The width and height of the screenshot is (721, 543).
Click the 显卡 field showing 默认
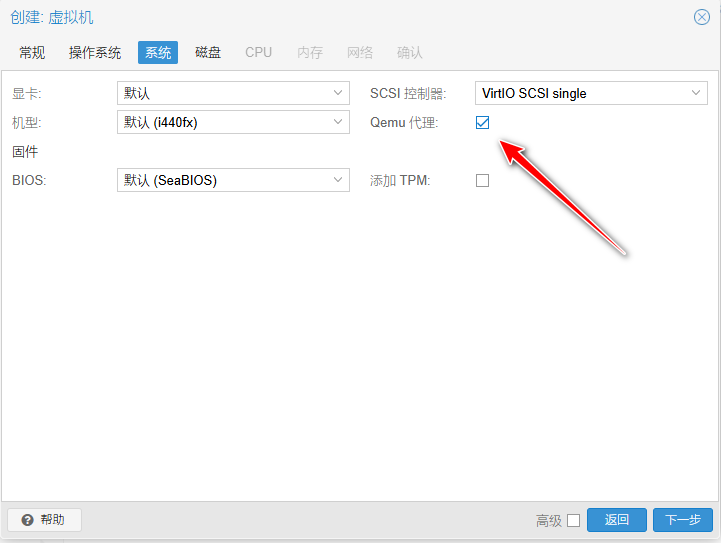pos(233,93)
